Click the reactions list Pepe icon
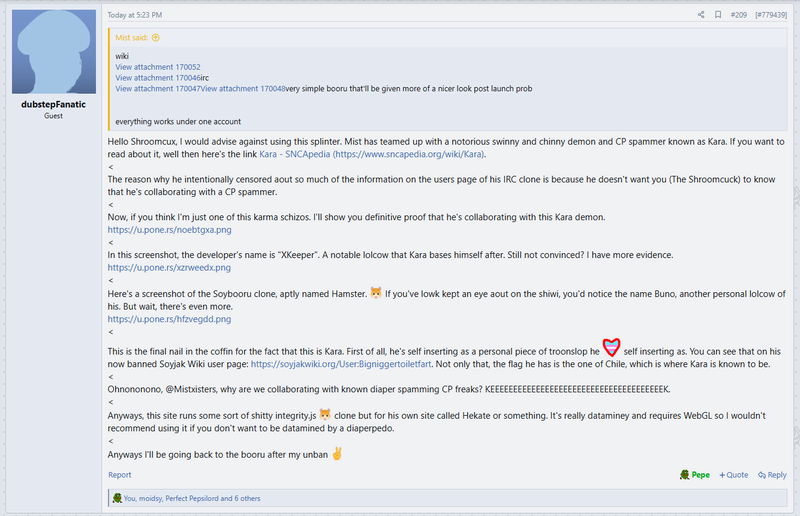Image resolution: width=800 pixels, height=516 pixels. click(117, 498)
